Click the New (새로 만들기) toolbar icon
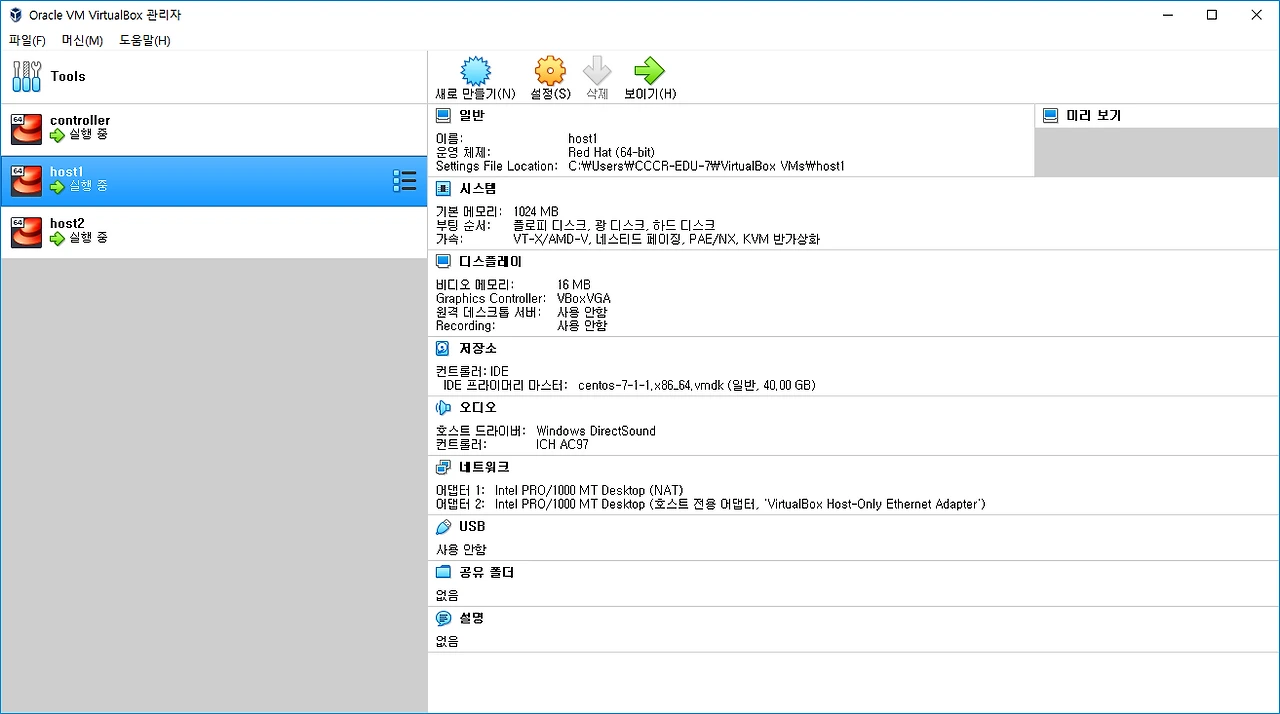The image size is (1280, 714). pos(476,71)
